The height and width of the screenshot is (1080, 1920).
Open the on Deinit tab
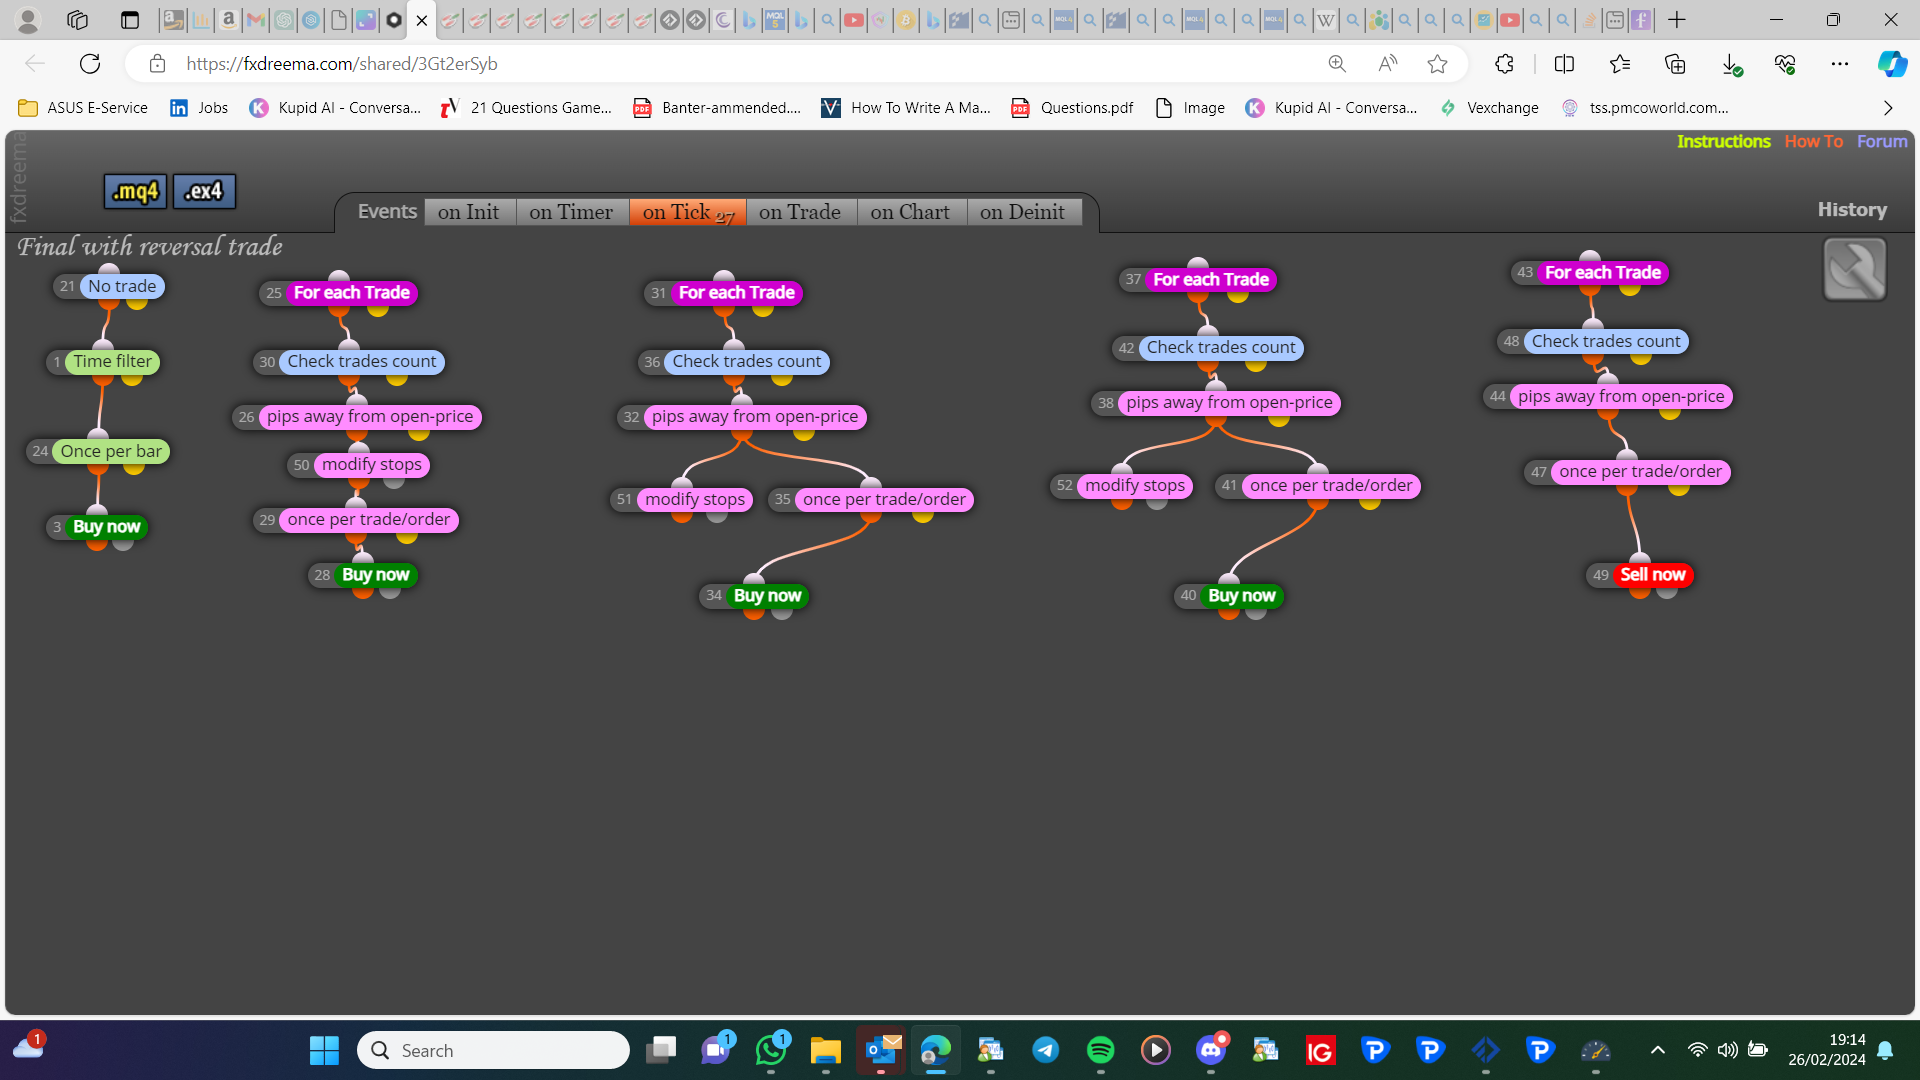(1022, 212)
